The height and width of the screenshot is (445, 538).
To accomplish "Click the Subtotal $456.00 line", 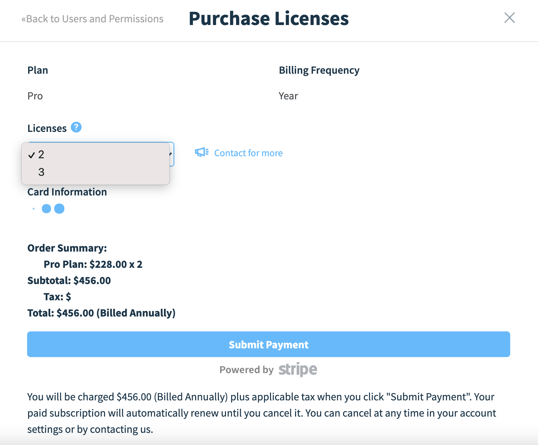I will pyautogui.click(x=69, y=281).
